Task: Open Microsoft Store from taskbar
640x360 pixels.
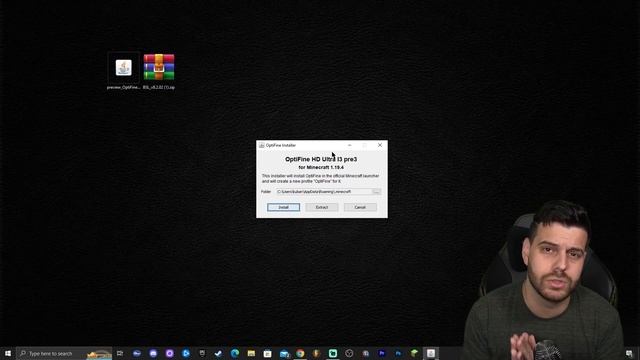Action: pyautogui.click(x=267, y=353)
